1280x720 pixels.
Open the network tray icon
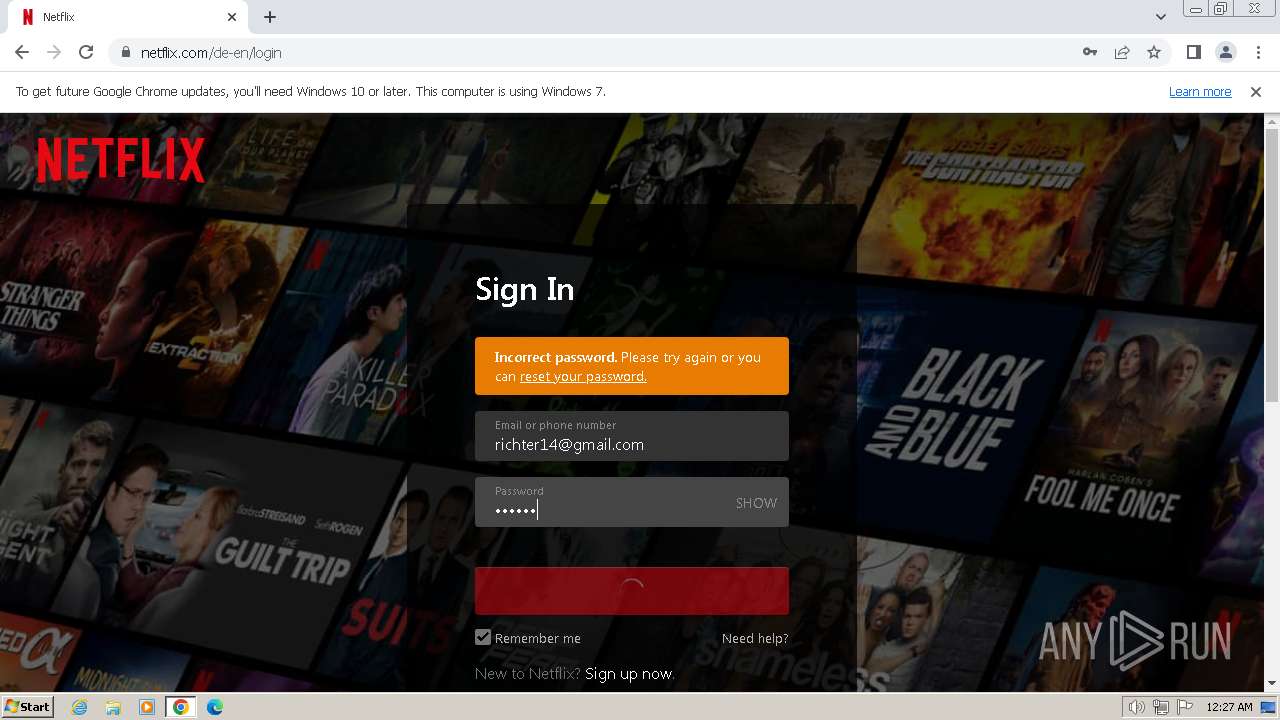click(x=1160, y=707)
